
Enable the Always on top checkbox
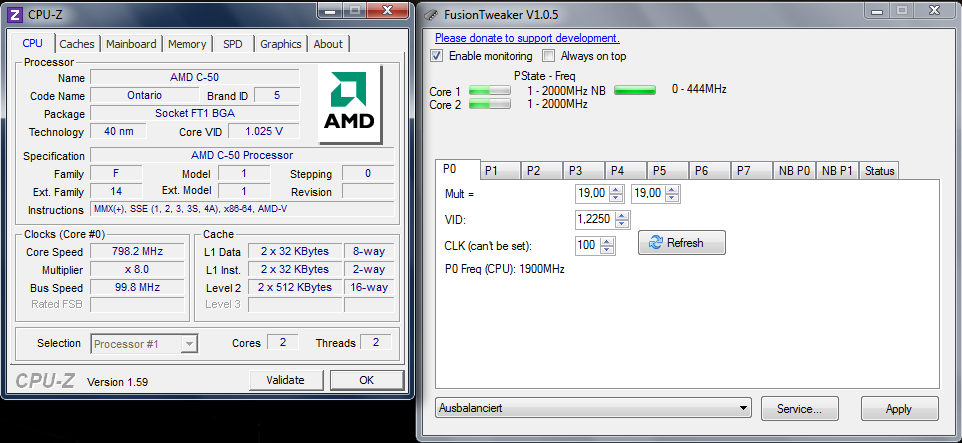coord(548,56)
